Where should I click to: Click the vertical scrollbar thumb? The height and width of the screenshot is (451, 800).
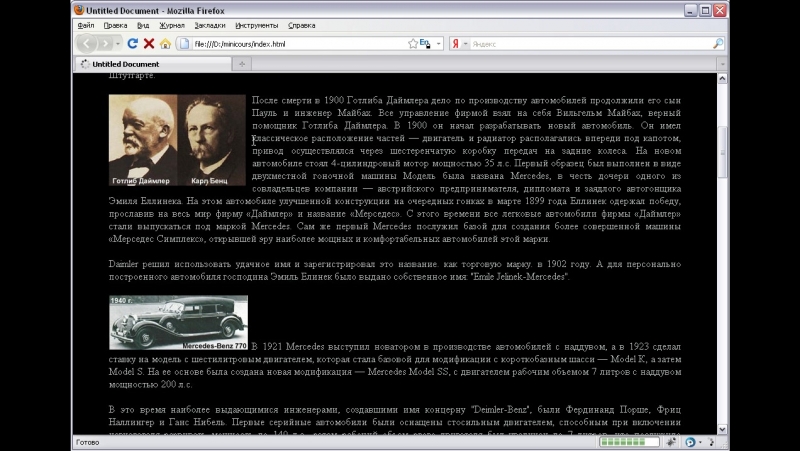coord(722,152)
